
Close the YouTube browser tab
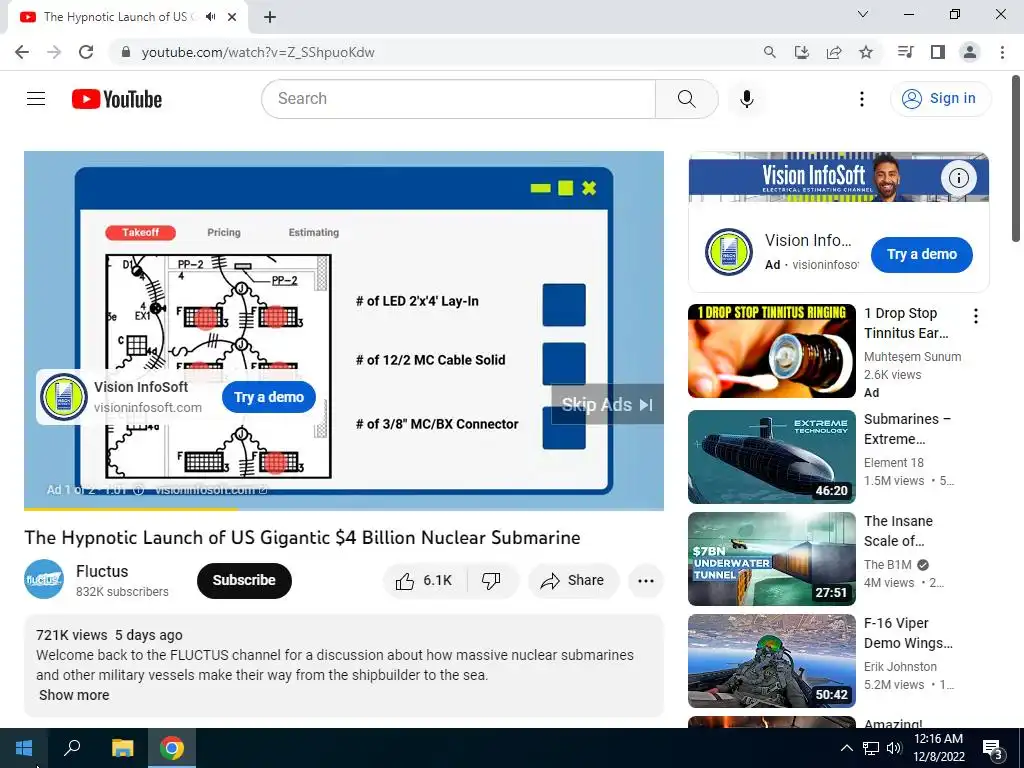(232, 17)
